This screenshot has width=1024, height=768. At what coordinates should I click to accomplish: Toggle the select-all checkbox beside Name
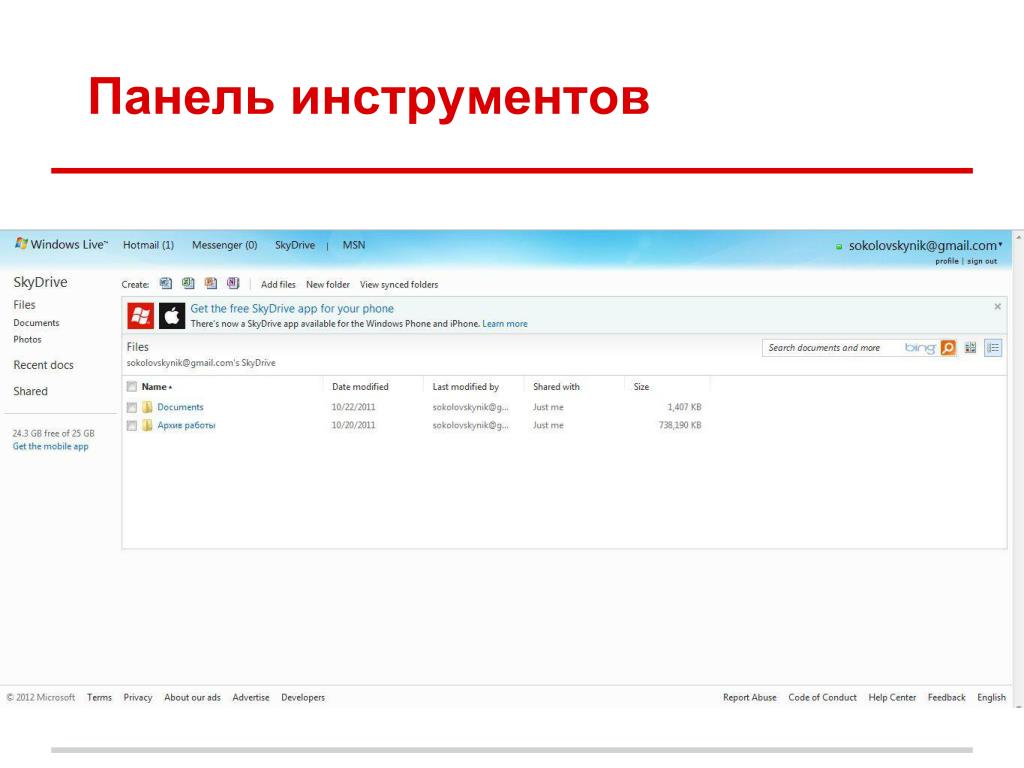tap(132, 387)
